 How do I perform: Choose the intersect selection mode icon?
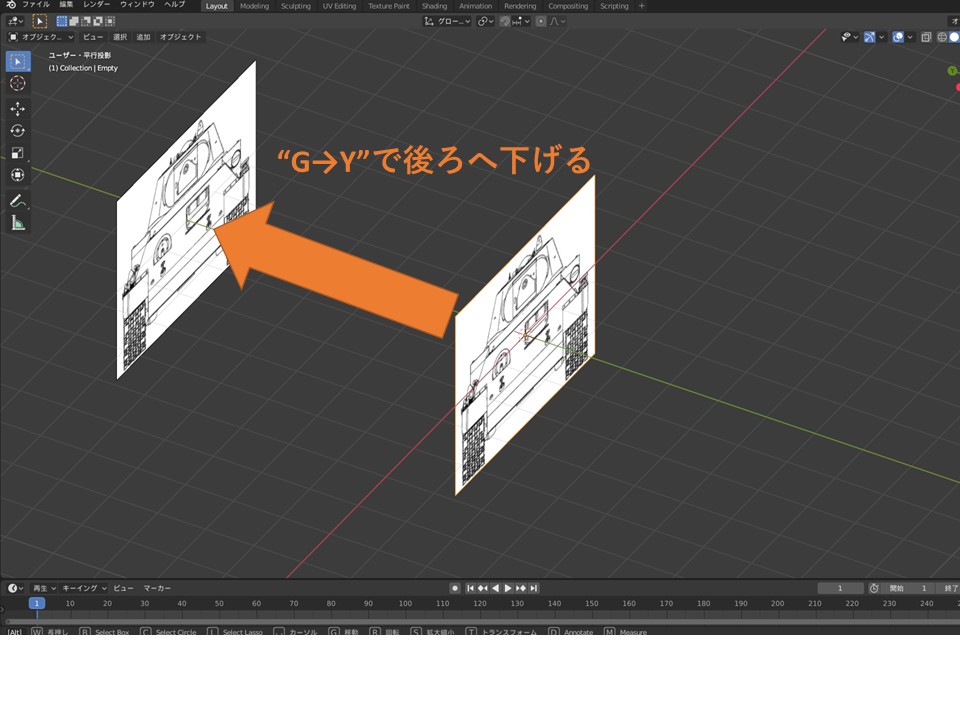pyautogui.click(x=110, y=21)
